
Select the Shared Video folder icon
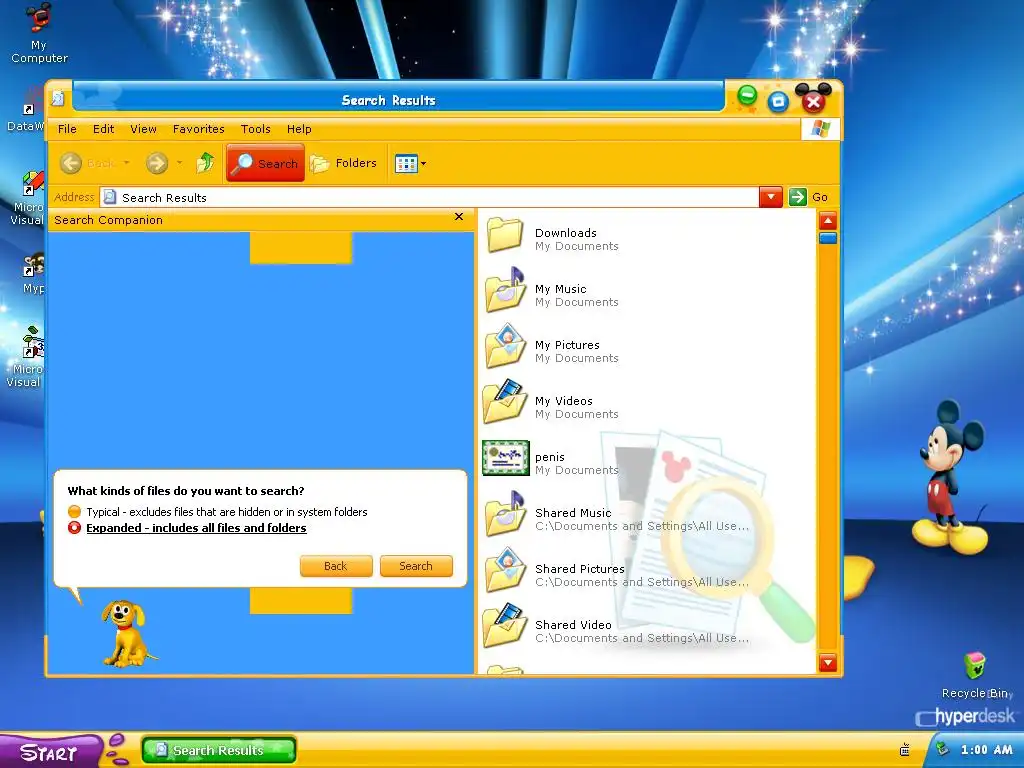505,626
